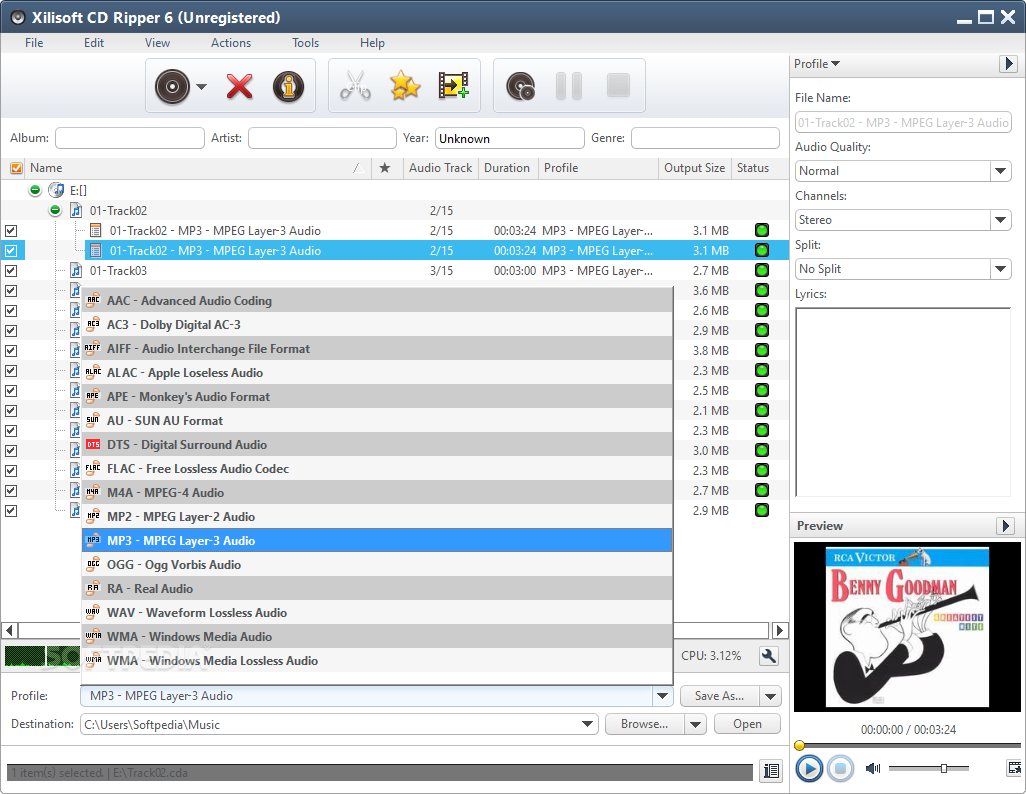
Task: Open the Edit menu
Action: pos(94,43)
